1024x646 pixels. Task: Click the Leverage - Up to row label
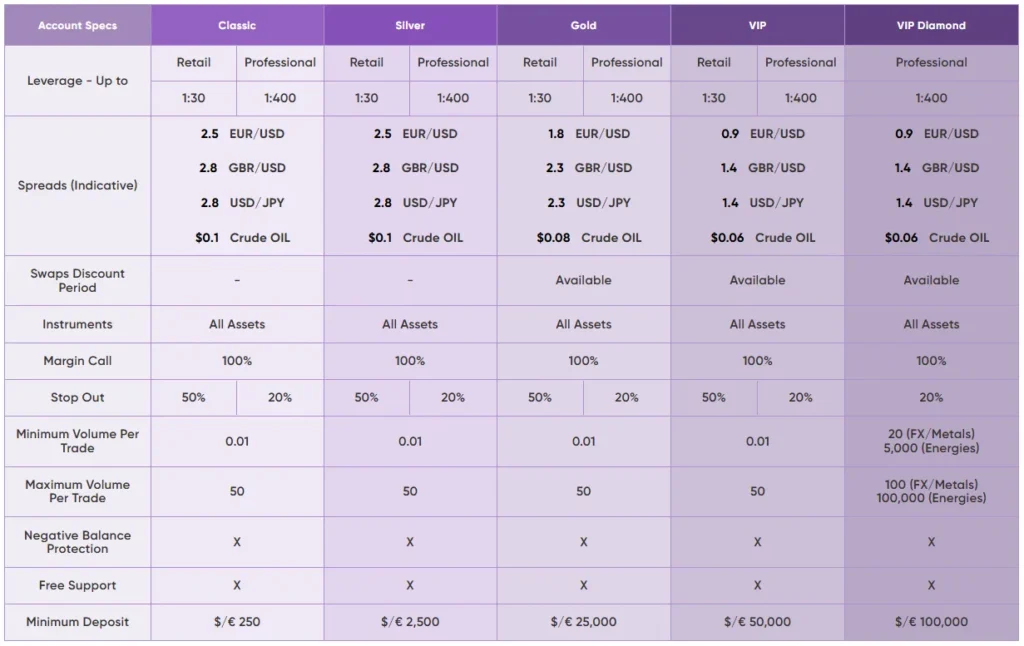coord(78,81)
